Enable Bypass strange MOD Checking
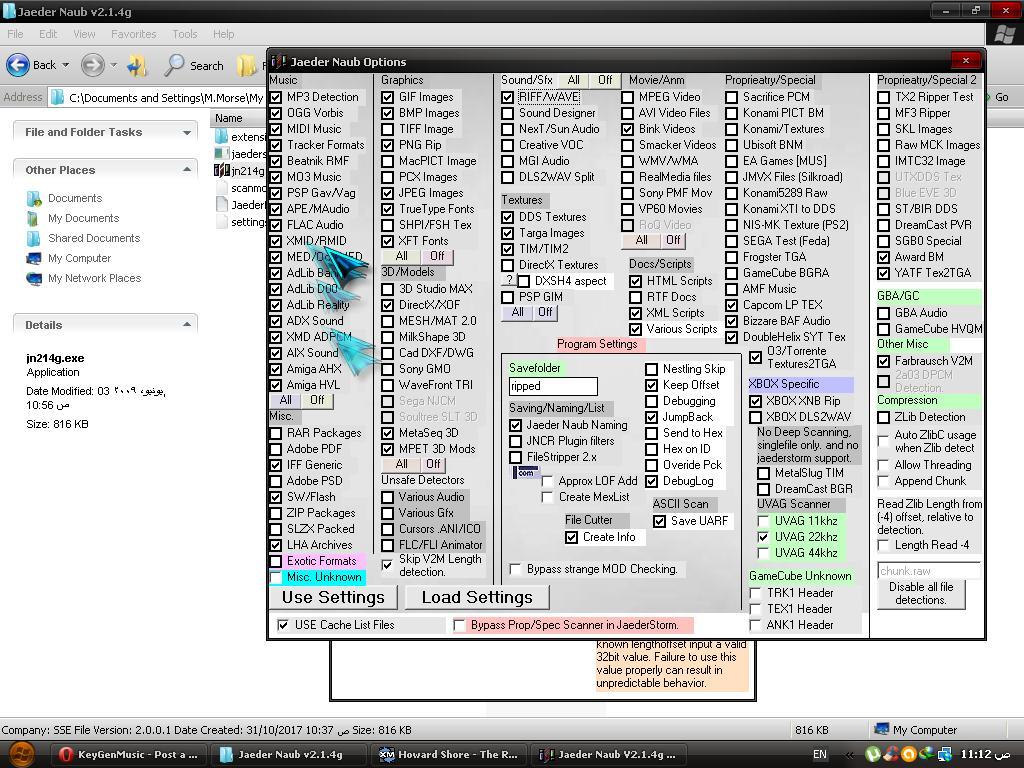The image size is (1024, 768). point(515,569)
